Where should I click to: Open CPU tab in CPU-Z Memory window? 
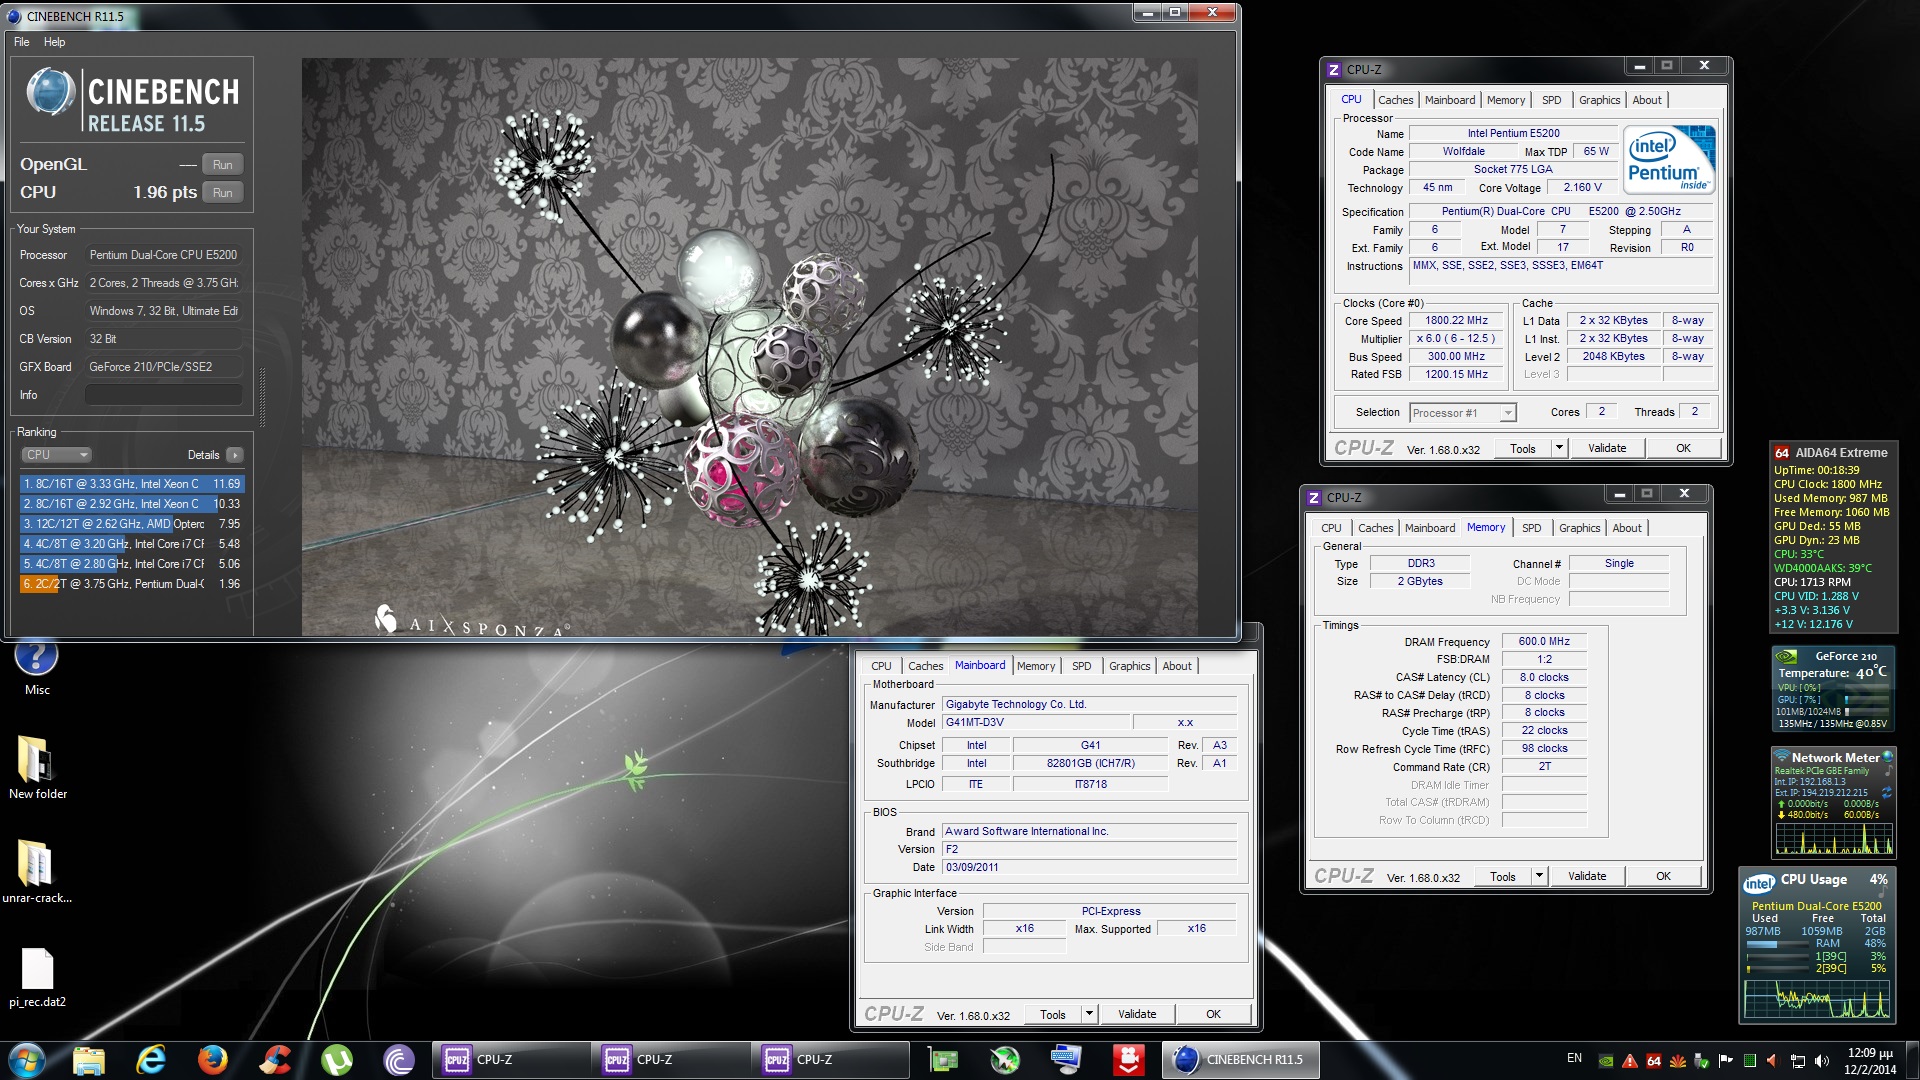point(1331,528)
